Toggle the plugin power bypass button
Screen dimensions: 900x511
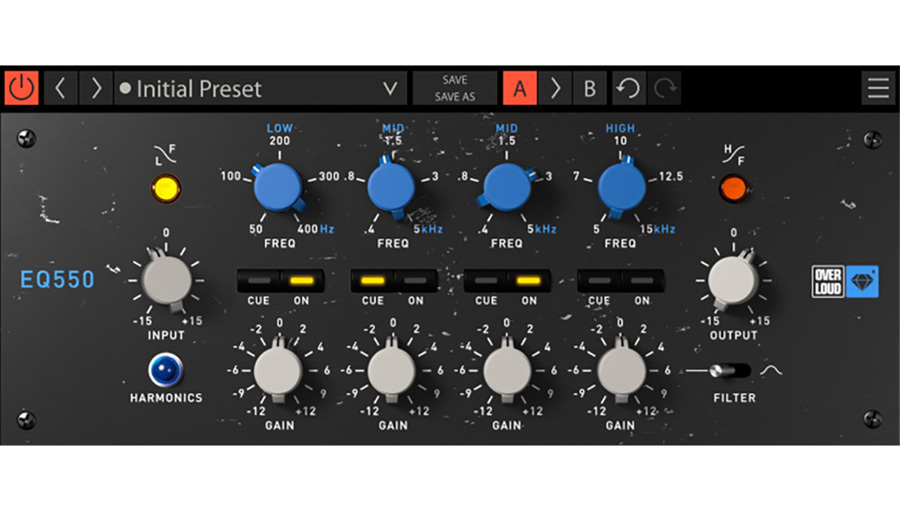point(22,88)
